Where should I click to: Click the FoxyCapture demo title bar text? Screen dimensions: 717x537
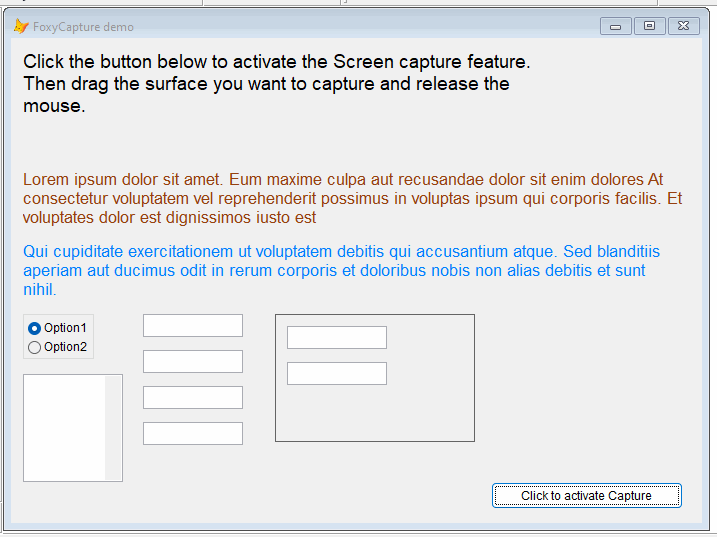[83, 27]
